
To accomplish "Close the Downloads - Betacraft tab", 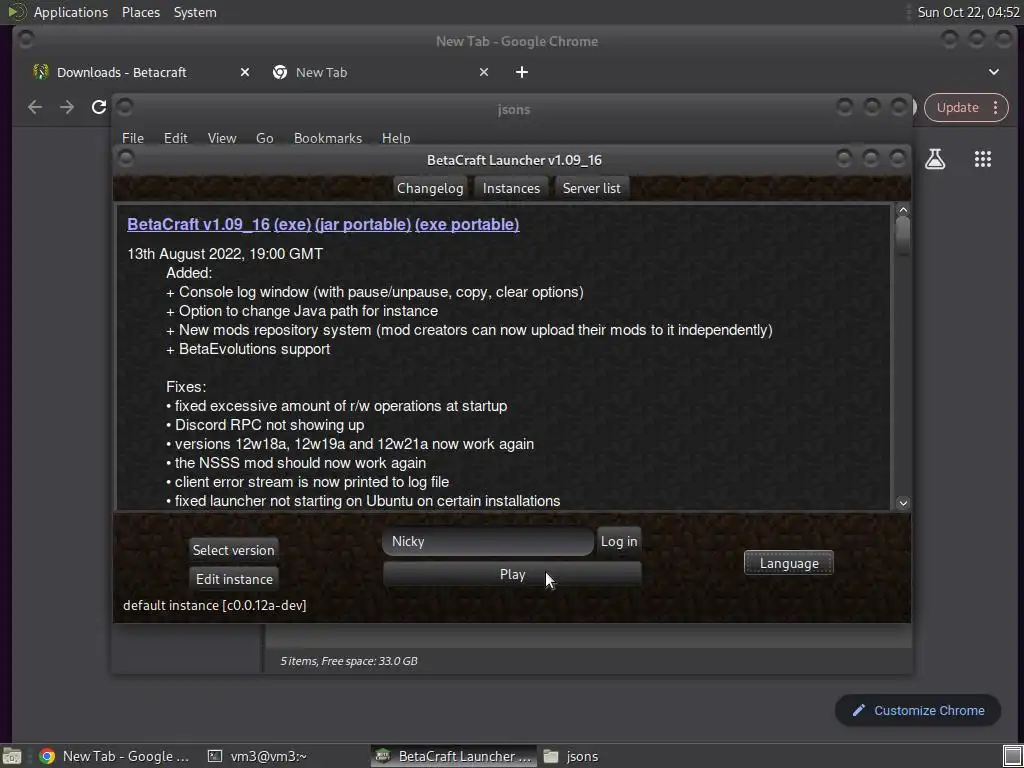I will [245, 72].
